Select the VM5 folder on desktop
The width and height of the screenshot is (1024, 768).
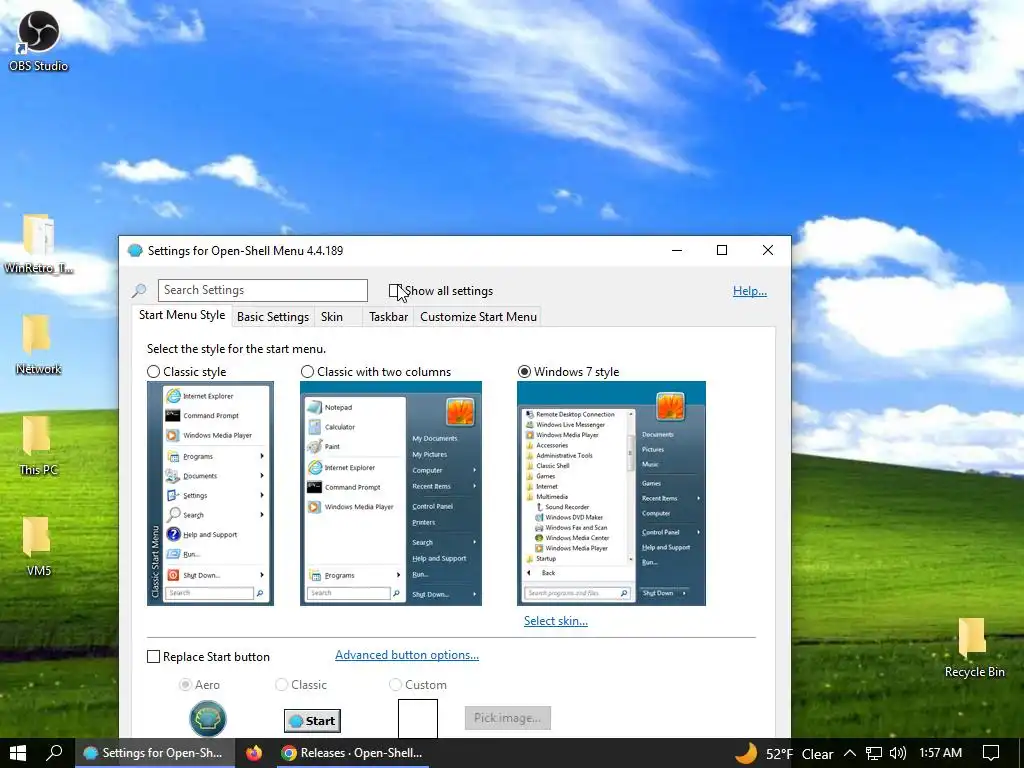(38, 547)
